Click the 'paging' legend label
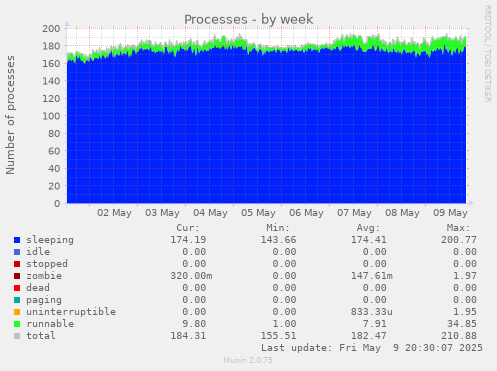This screenshot has height=371, width=497. click(x=44, y=300)
